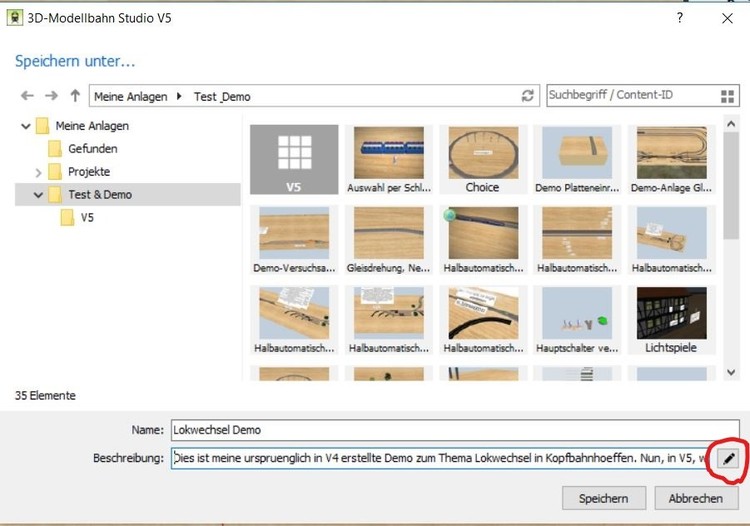
Task: Switch view mode with grid icon
Action: click(727, 96)
